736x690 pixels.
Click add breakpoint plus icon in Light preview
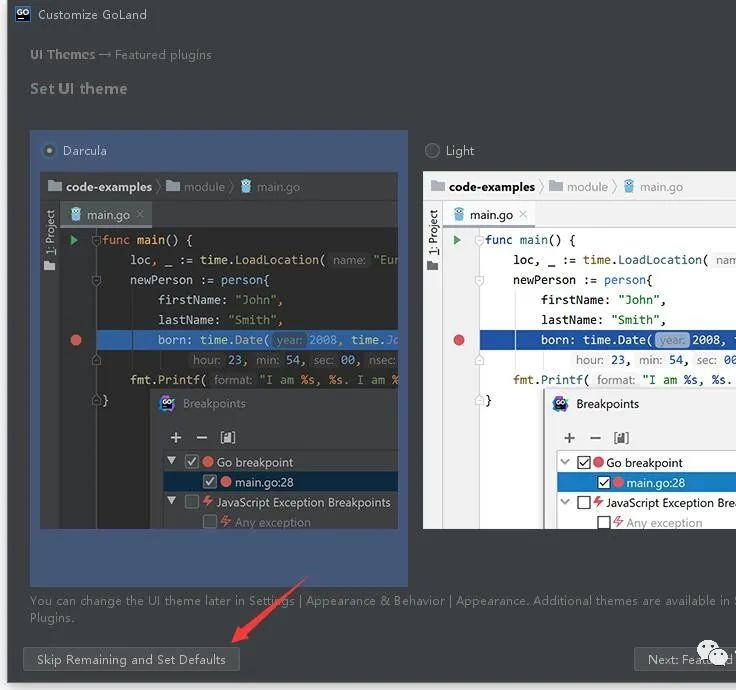pos(569,438)
